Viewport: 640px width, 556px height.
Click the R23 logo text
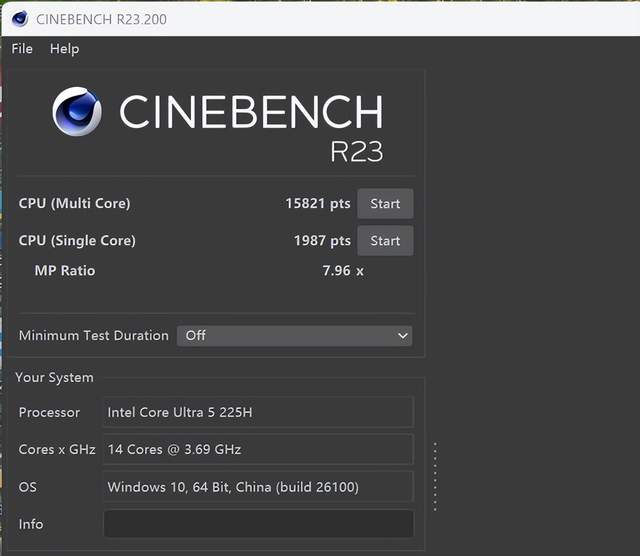357,152
